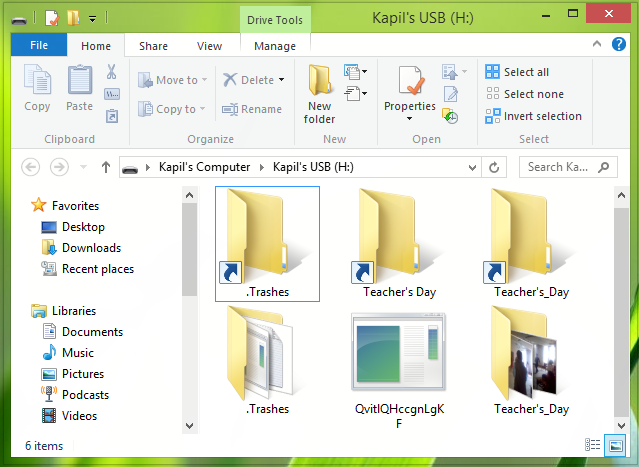Click the History icon in Open group
This screenshot has height=467, width=639.
(450, 116)
